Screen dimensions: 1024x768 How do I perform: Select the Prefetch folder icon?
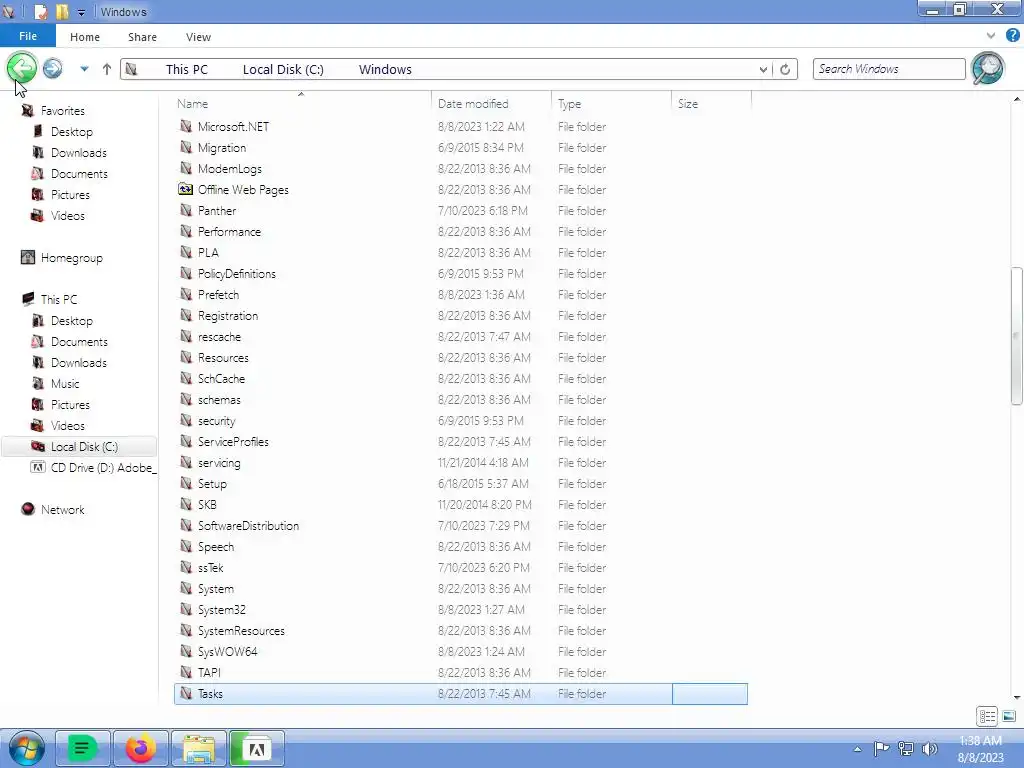[x=186, y=295]
